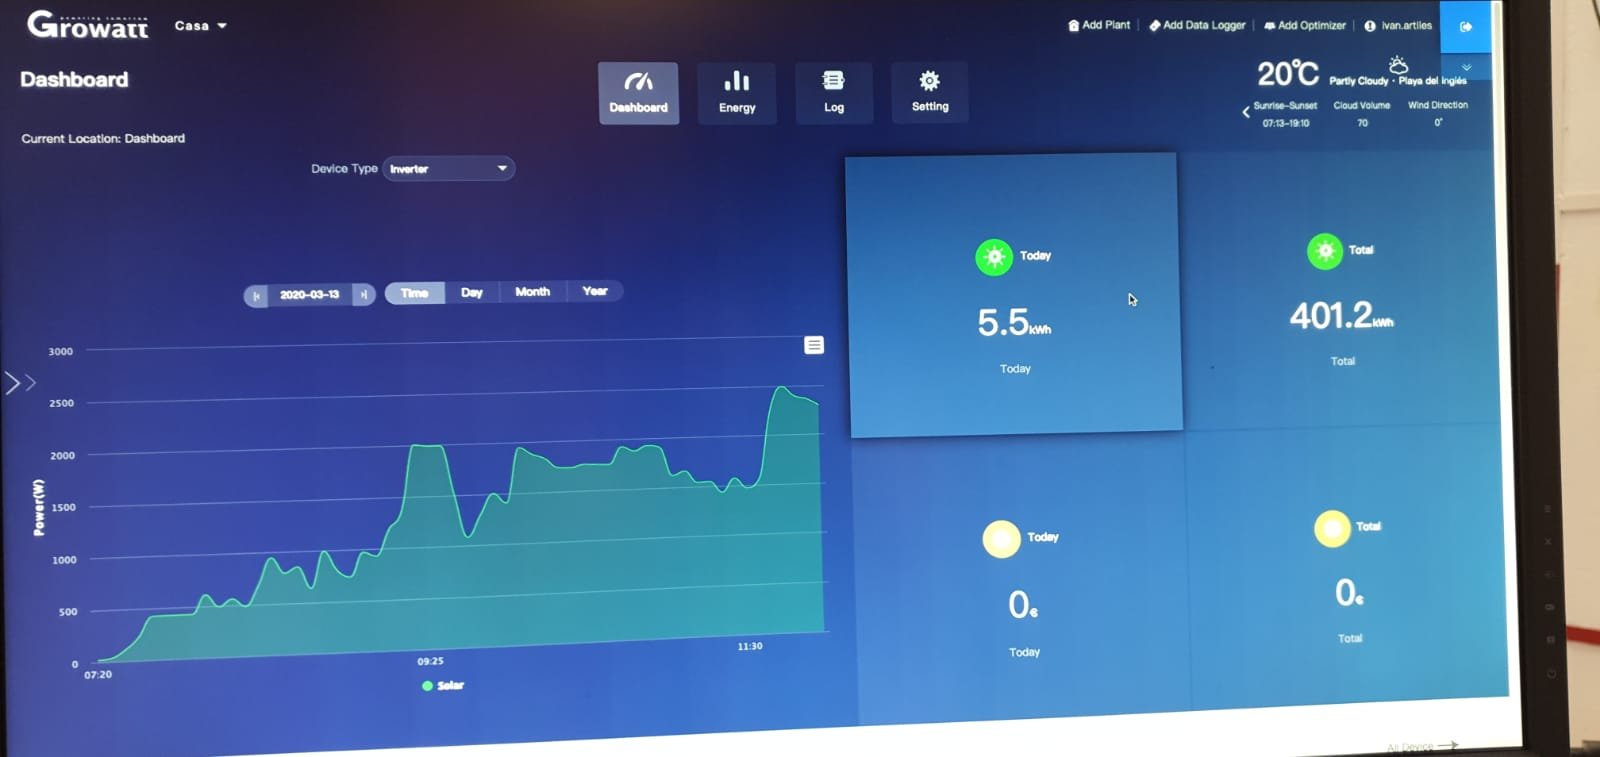The image size is (1600, 757).
Task: Open the Device Type Inverter dropdown
Action: pos(448,169)
